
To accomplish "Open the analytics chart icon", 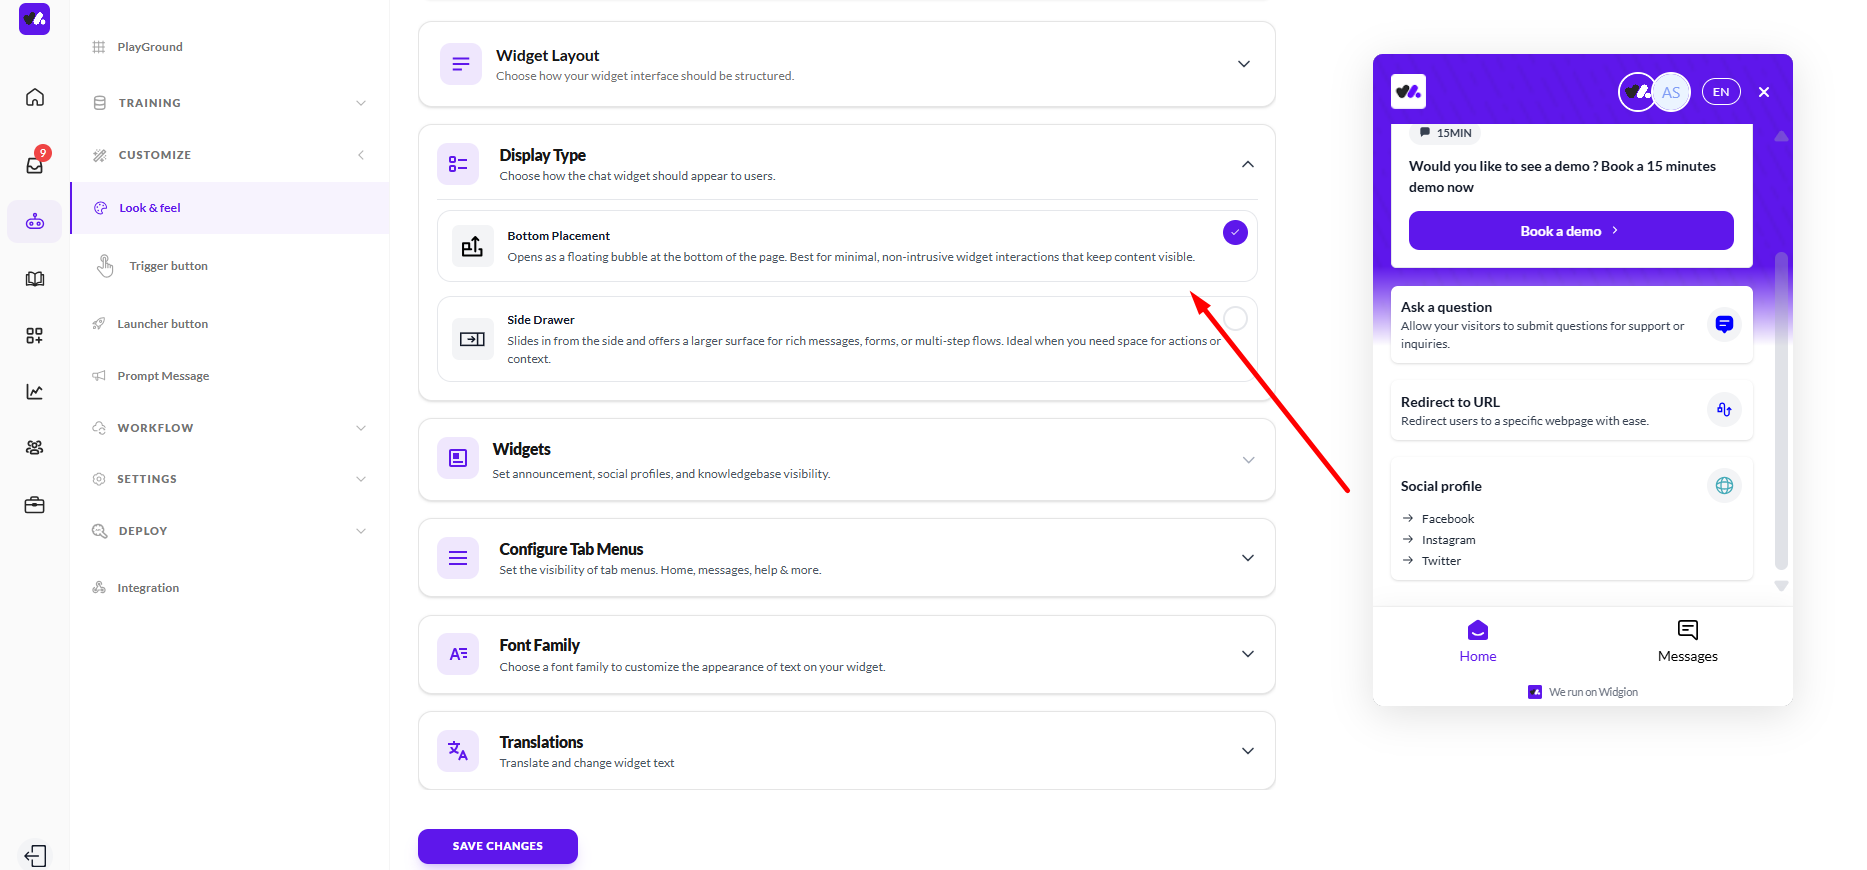I will [35, 392].
